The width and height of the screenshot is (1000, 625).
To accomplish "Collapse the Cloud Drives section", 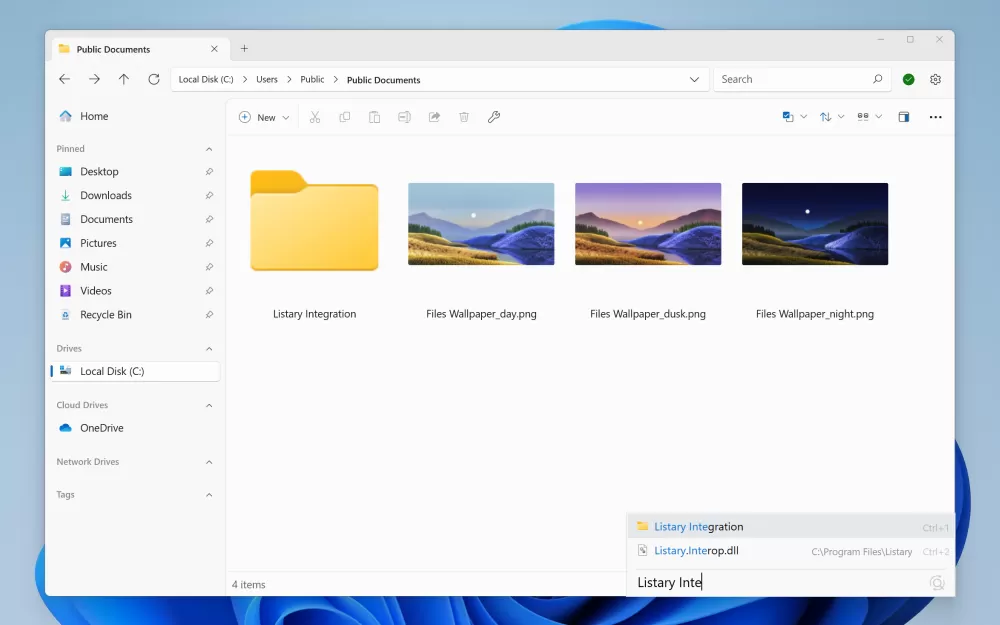I will (209, 406).
